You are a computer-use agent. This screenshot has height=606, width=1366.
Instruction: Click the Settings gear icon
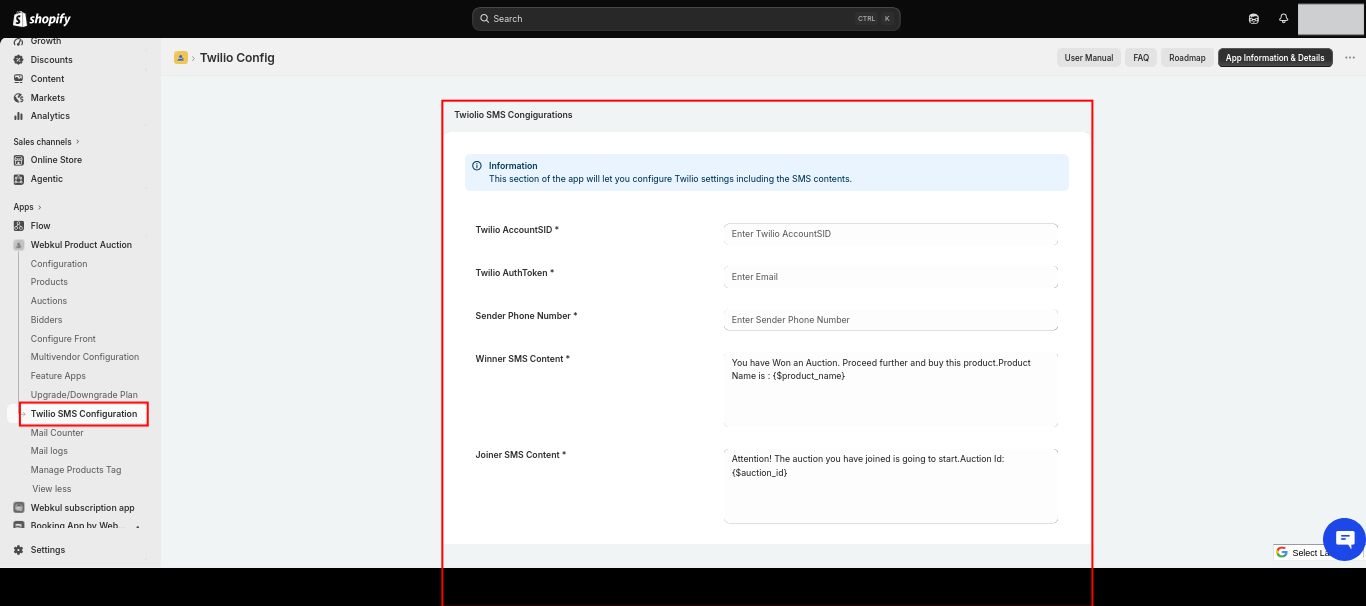[x=19, y=550]
